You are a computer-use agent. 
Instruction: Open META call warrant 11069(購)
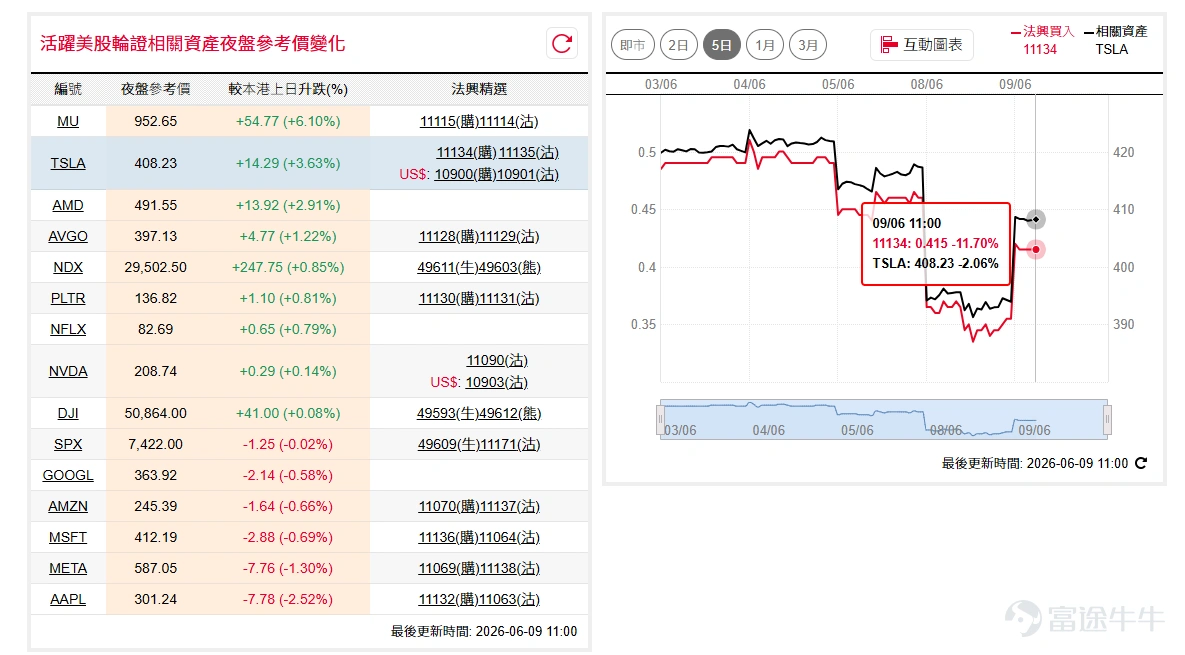[448, 569]
